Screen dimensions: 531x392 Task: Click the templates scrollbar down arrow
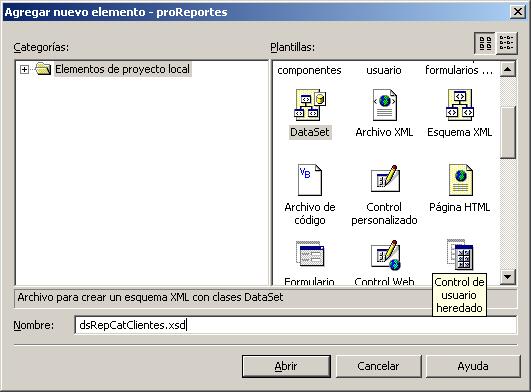507,277
